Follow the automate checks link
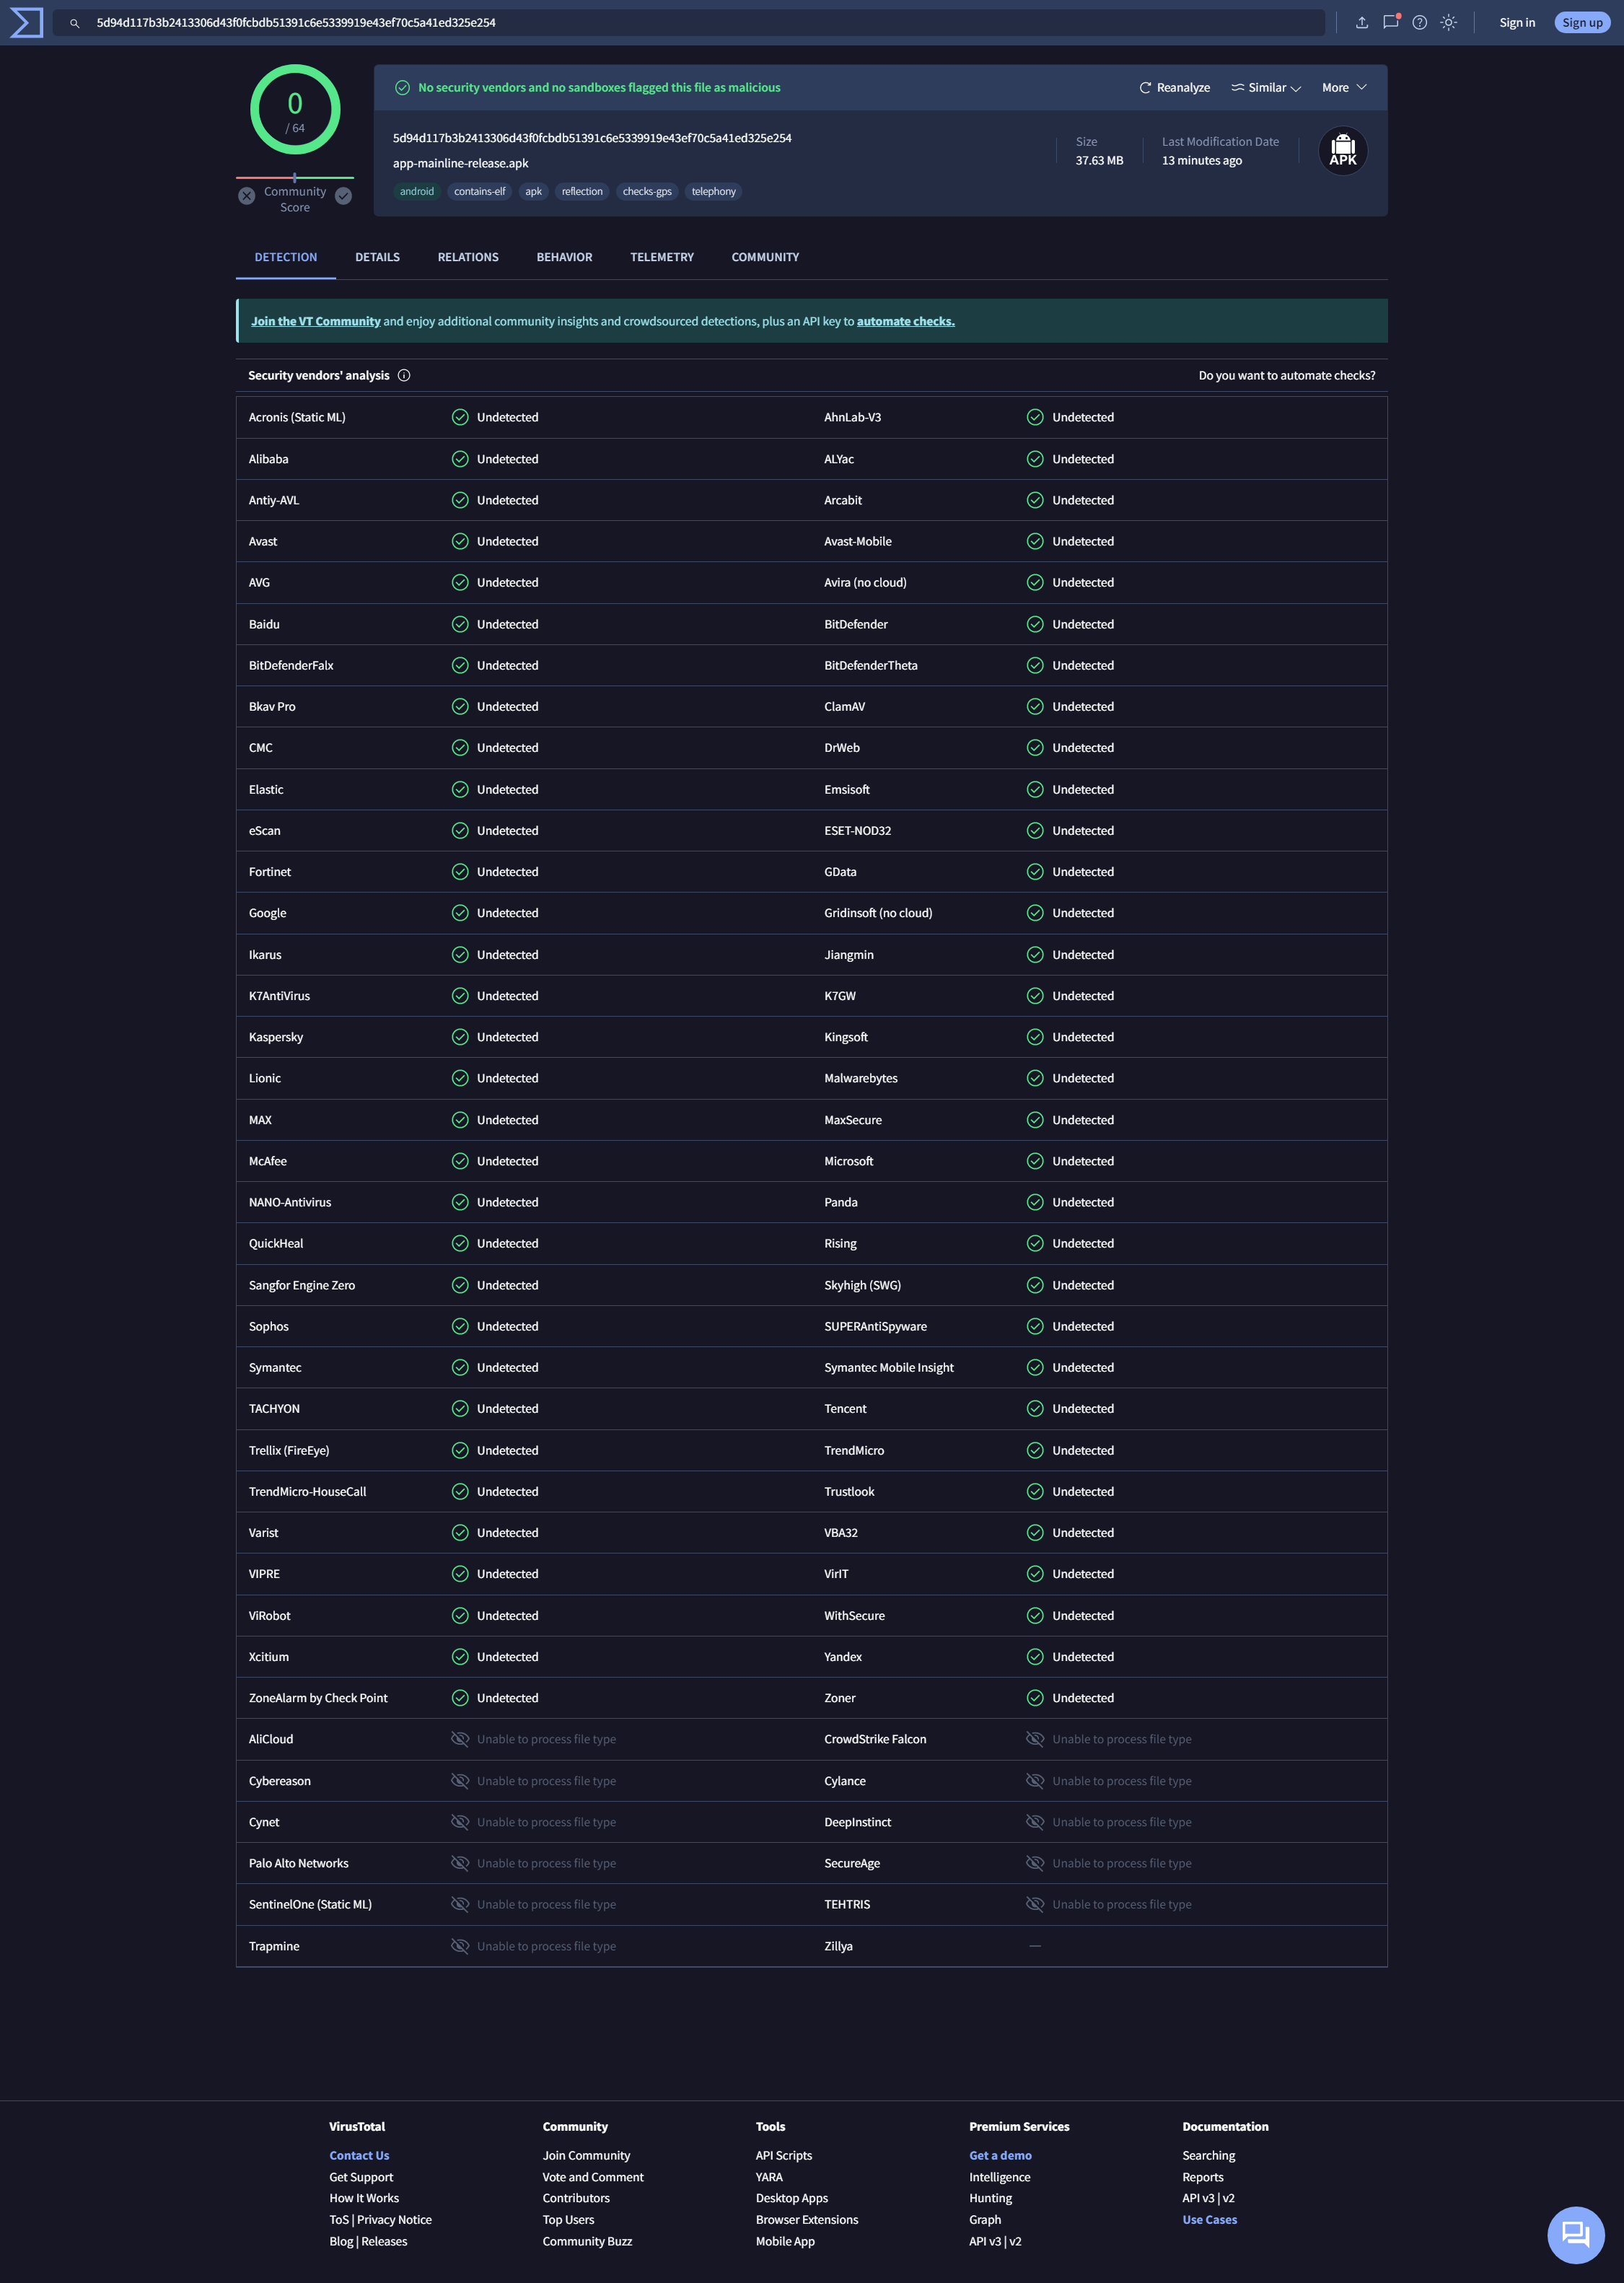Viewport: 1624px width, 2283px height. point(905,321)
